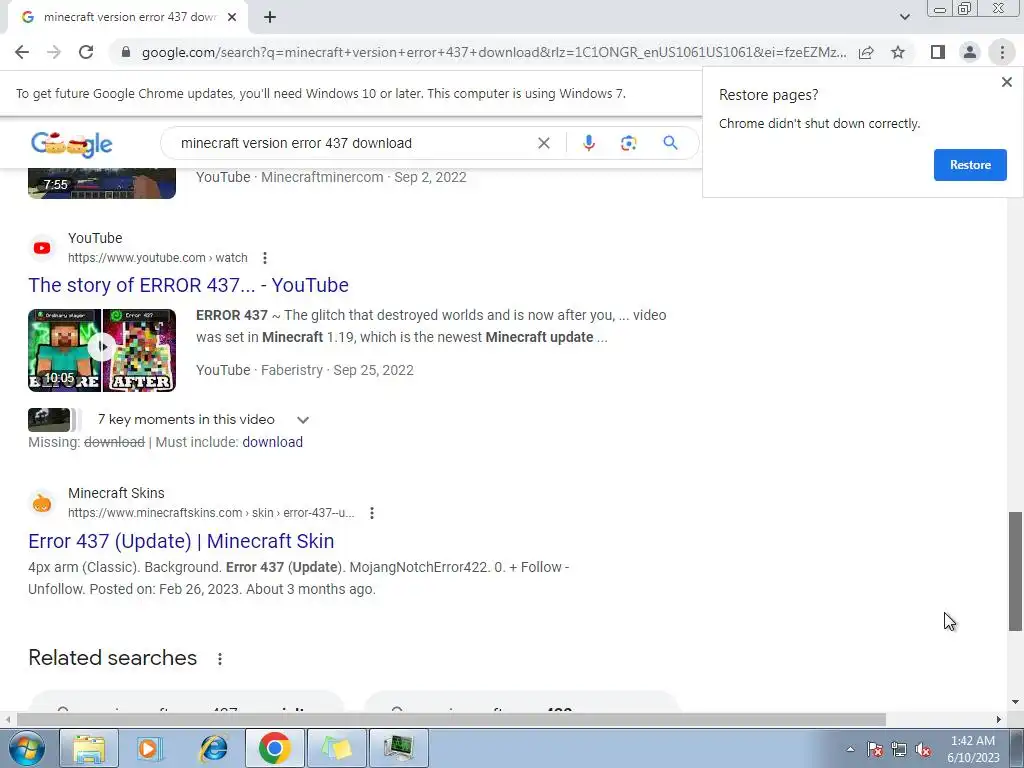The height and width of the screenshot is (768, 1024).
Task: Go back to the previous page
Action: [22, 52]
